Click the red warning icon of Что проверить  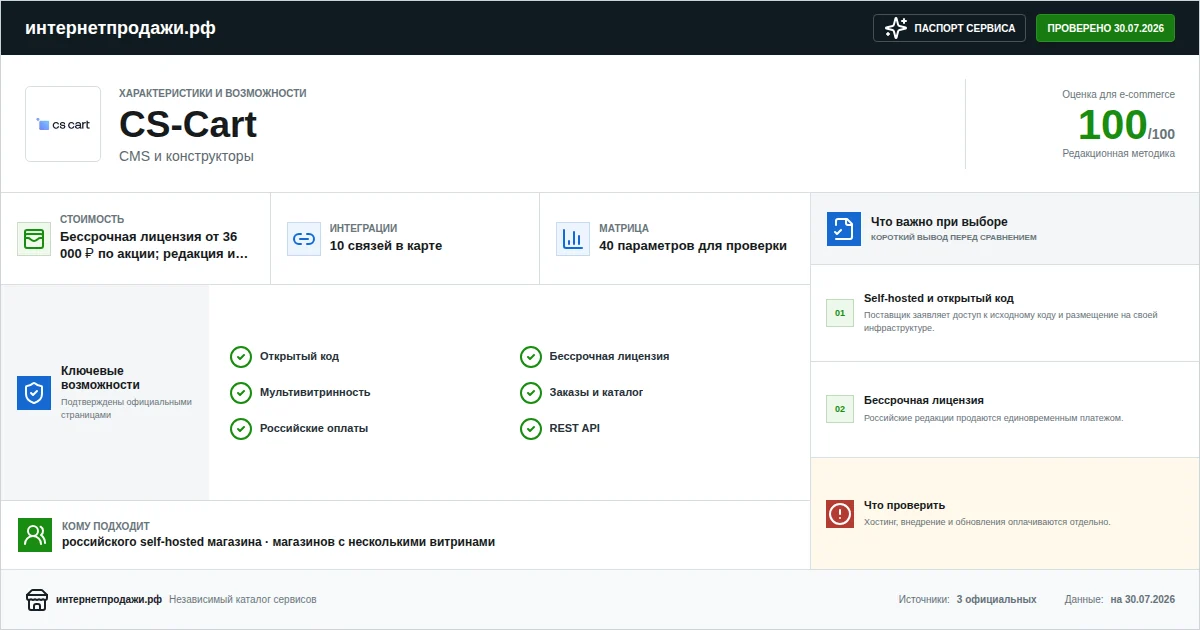tap(840, 514)
